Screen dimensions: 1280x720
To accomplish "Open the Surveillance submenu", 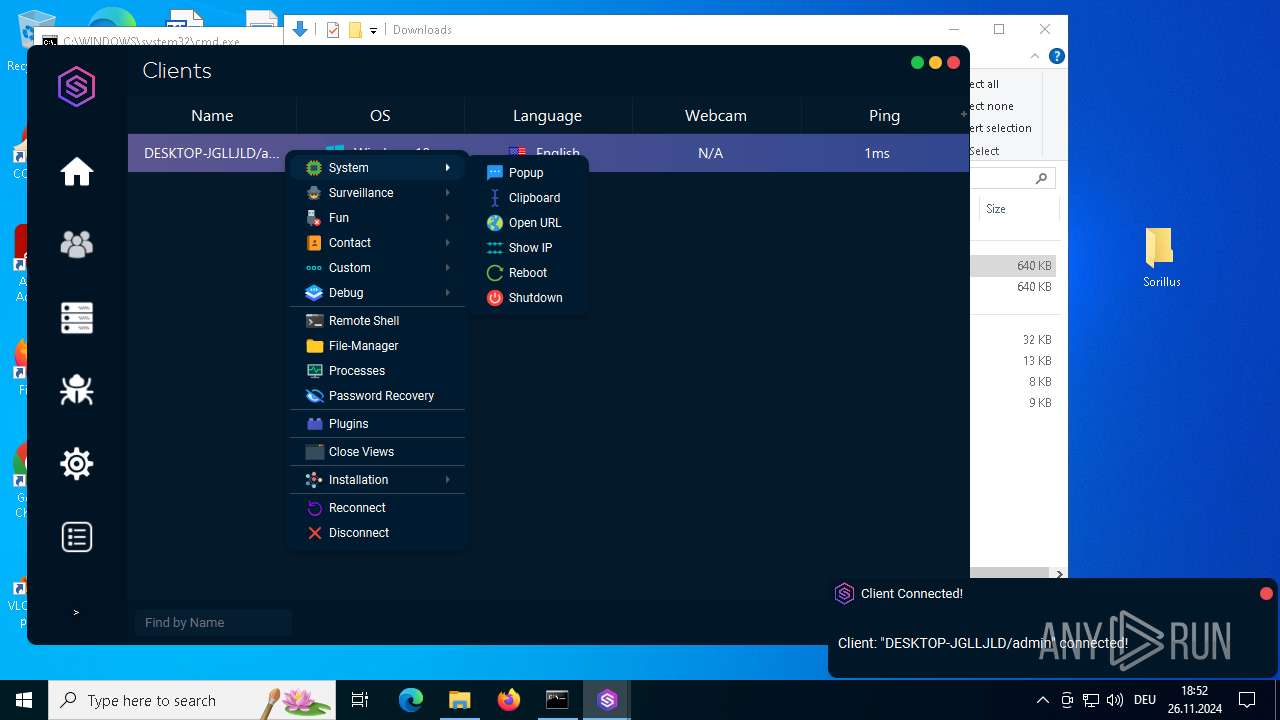I will click(x=378, y=193).
